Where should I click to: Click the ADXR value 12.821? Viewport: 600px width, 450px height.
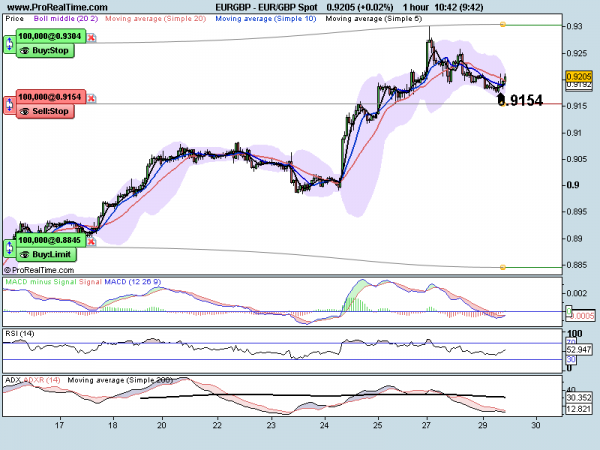click(579, 409)
